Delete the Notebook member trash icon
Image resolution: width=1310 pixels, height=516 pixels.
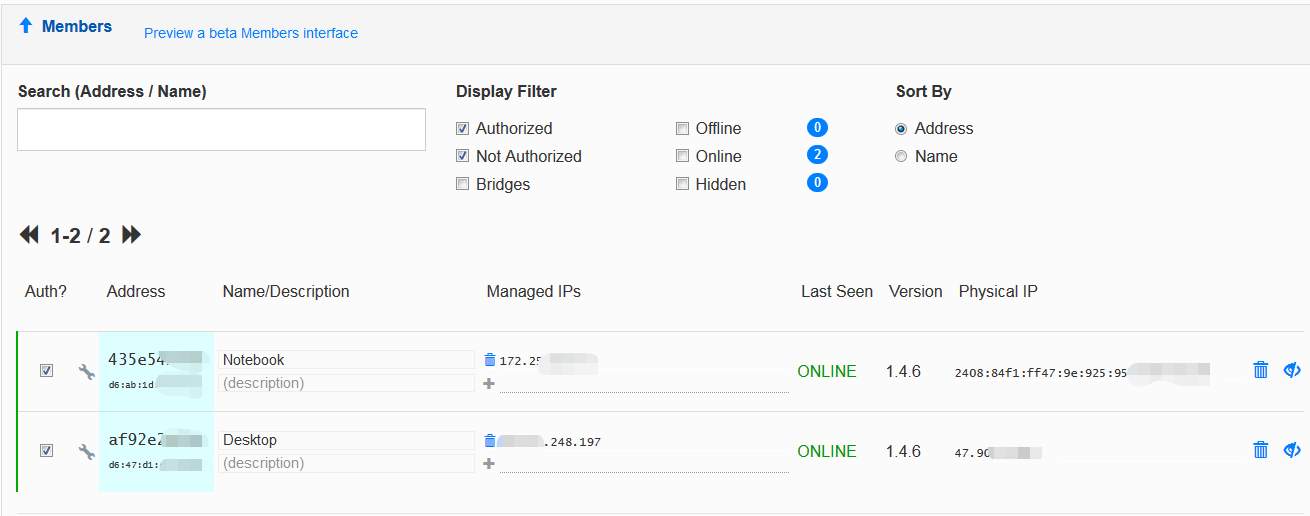click(1261, 370)
